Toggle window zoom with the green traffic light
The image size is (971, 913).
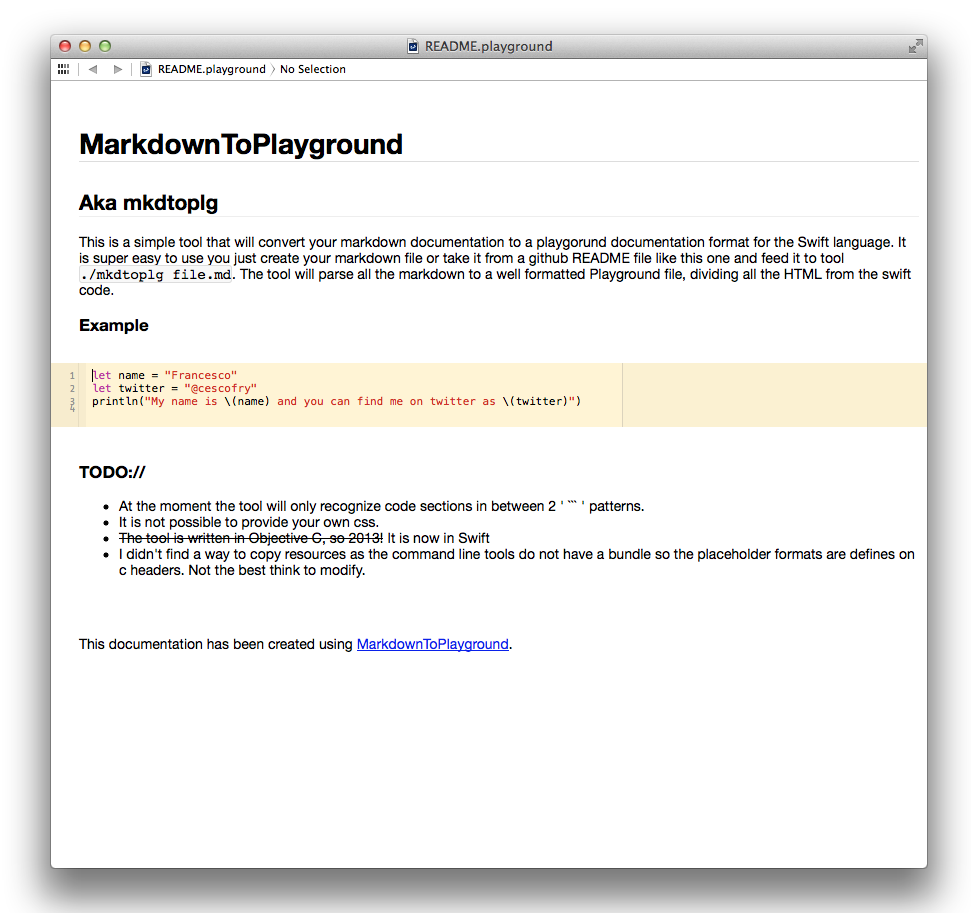point(103,45)
